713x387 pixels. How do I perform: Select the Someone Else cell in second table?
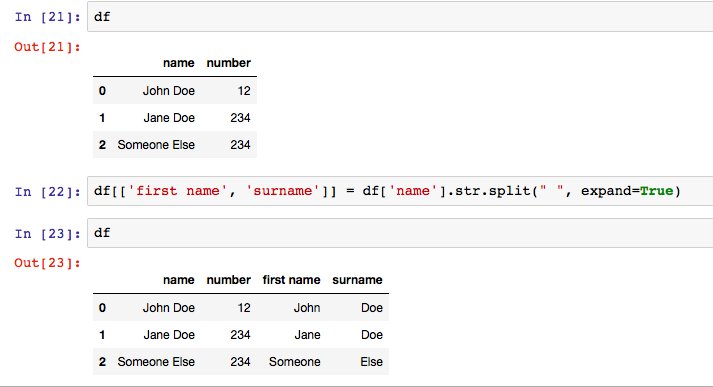tap(156, 362)
